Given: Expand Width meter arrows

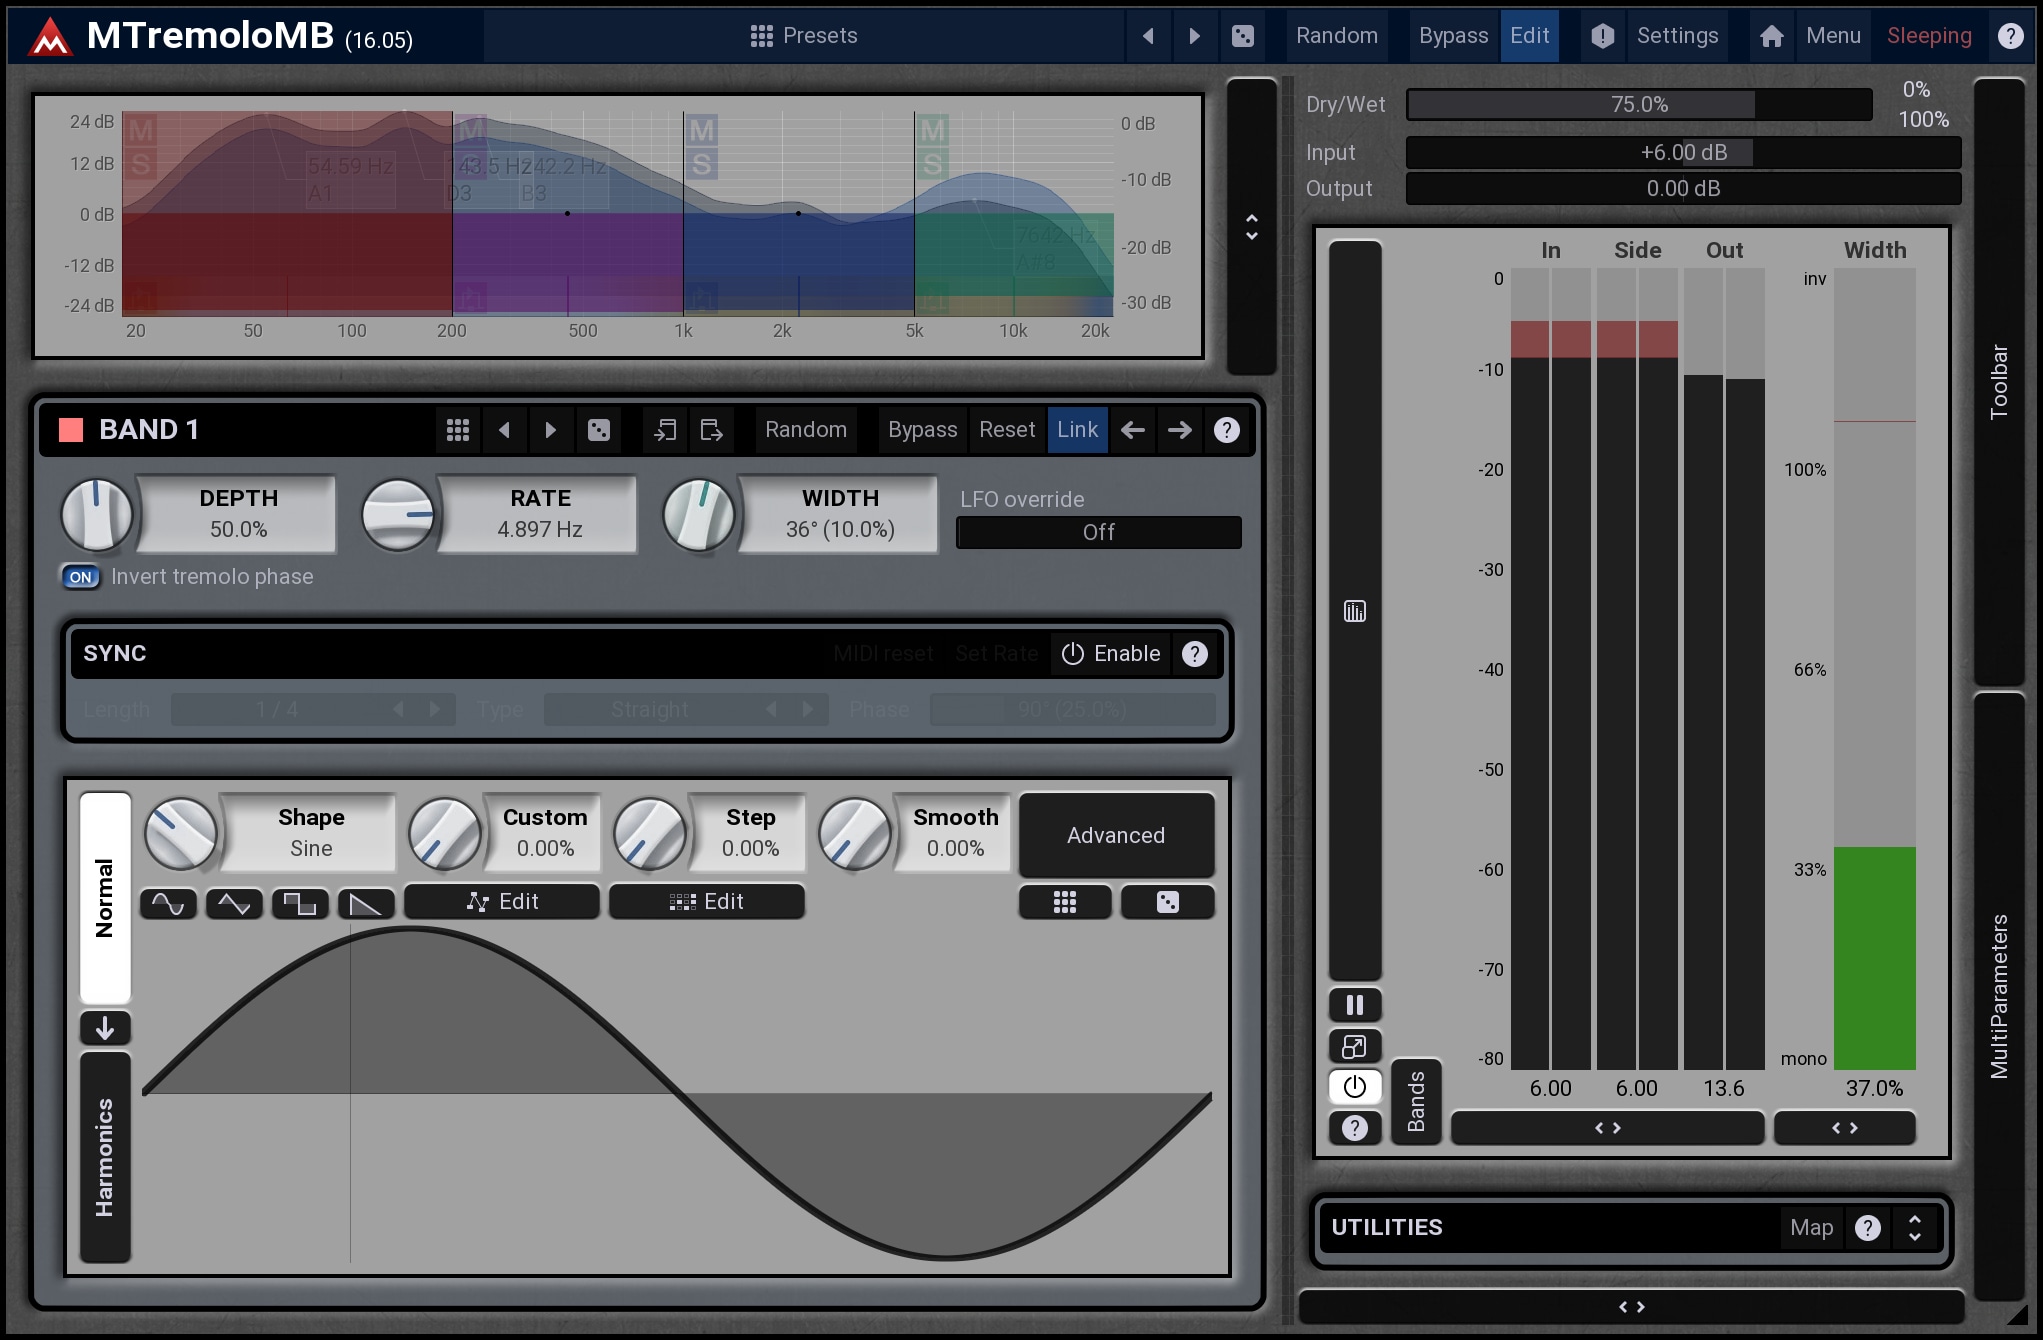Looking at the screenshot, I should (x=1844, y=1128).
